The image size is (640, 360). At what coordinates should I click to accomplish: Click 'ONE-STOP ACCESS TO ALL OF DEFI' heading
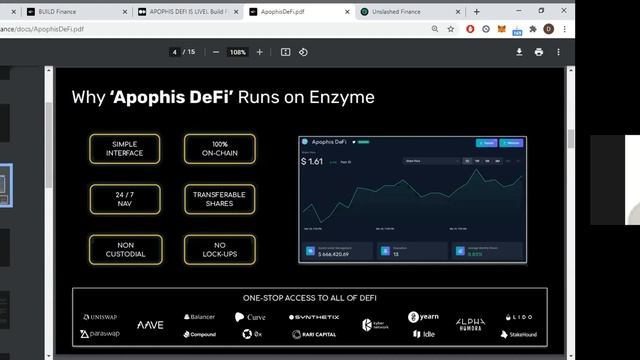310,298
